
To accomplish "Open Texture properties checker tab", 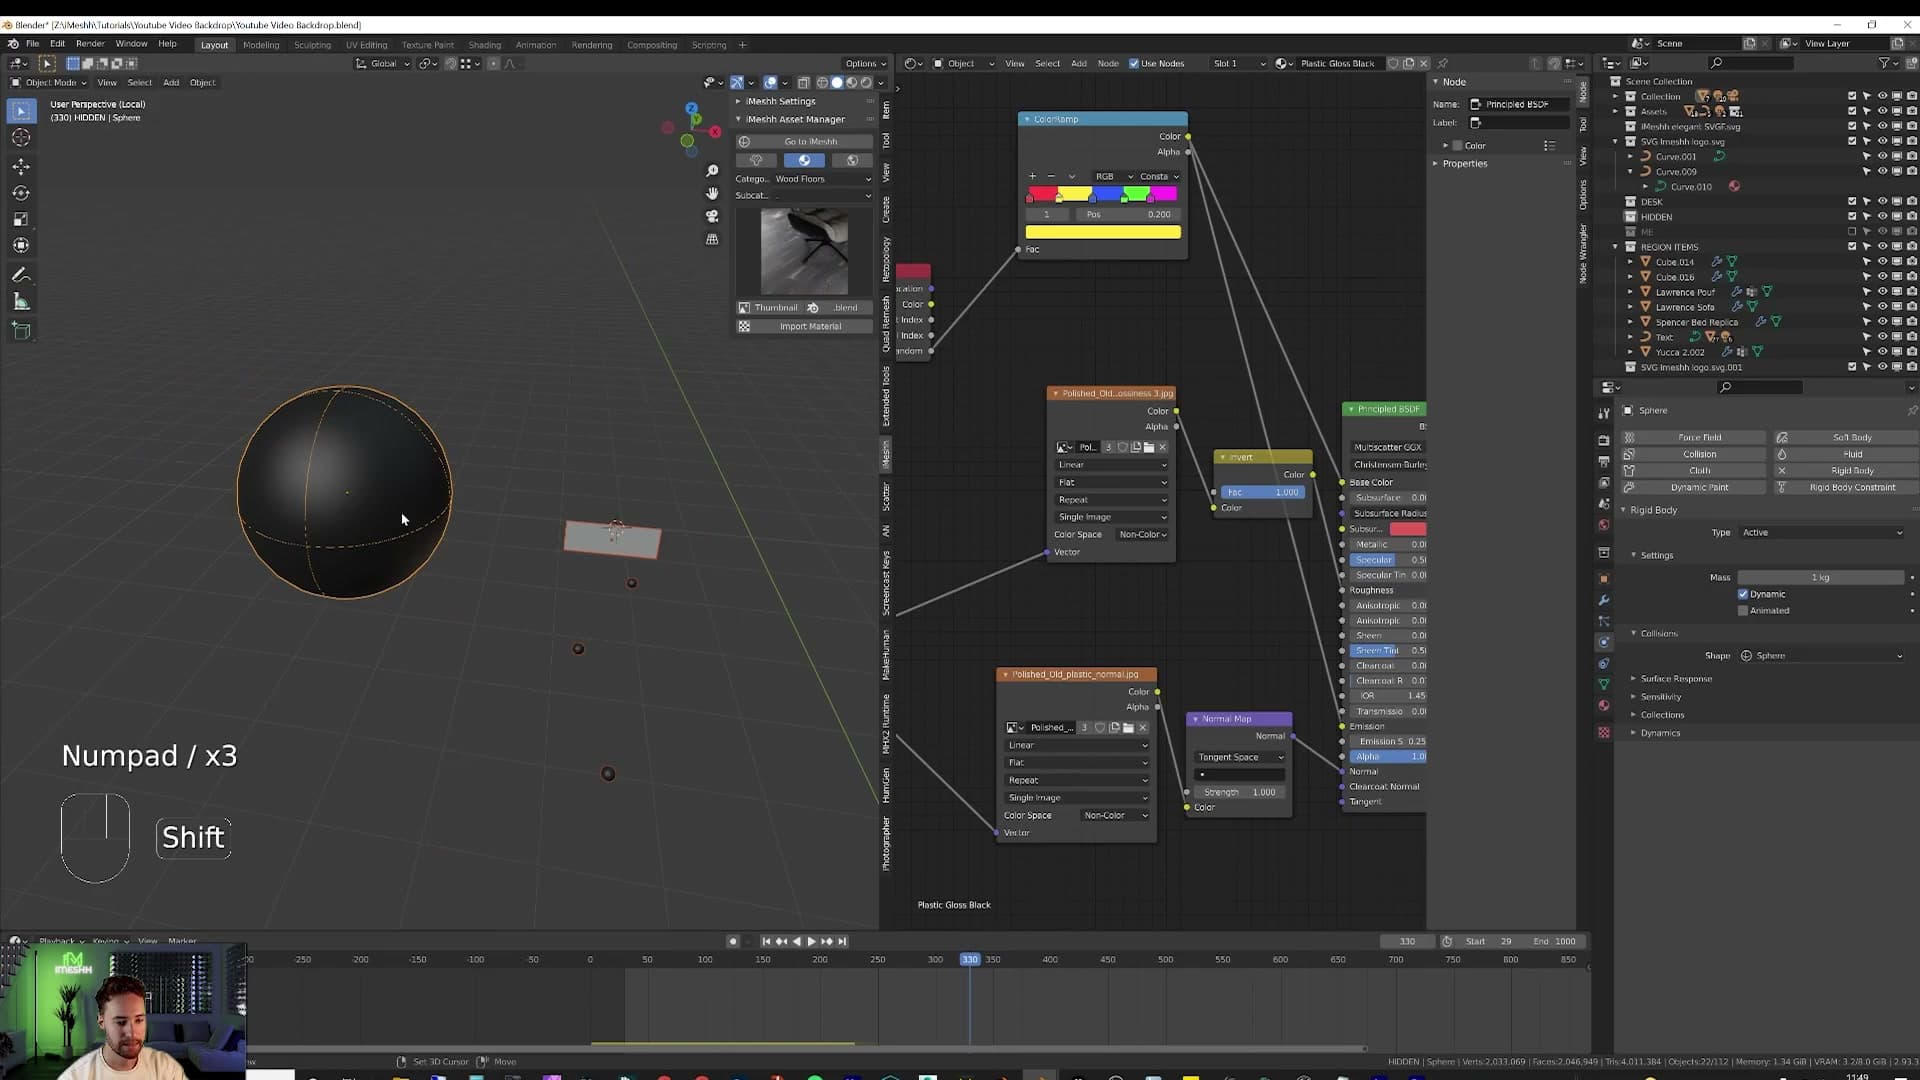I will click(x=1604, y=733).
